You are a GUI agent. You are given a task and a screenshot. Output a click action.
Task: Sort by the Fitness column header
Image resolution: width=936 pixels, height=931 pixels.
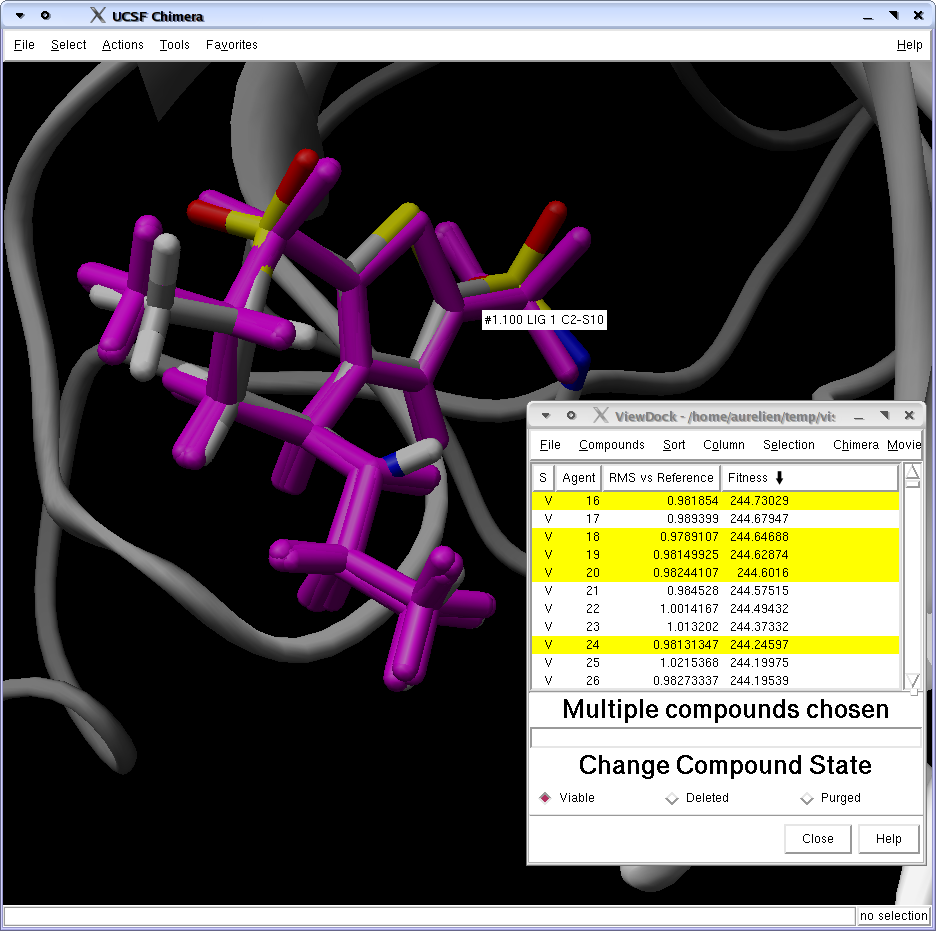coord(809,477)
